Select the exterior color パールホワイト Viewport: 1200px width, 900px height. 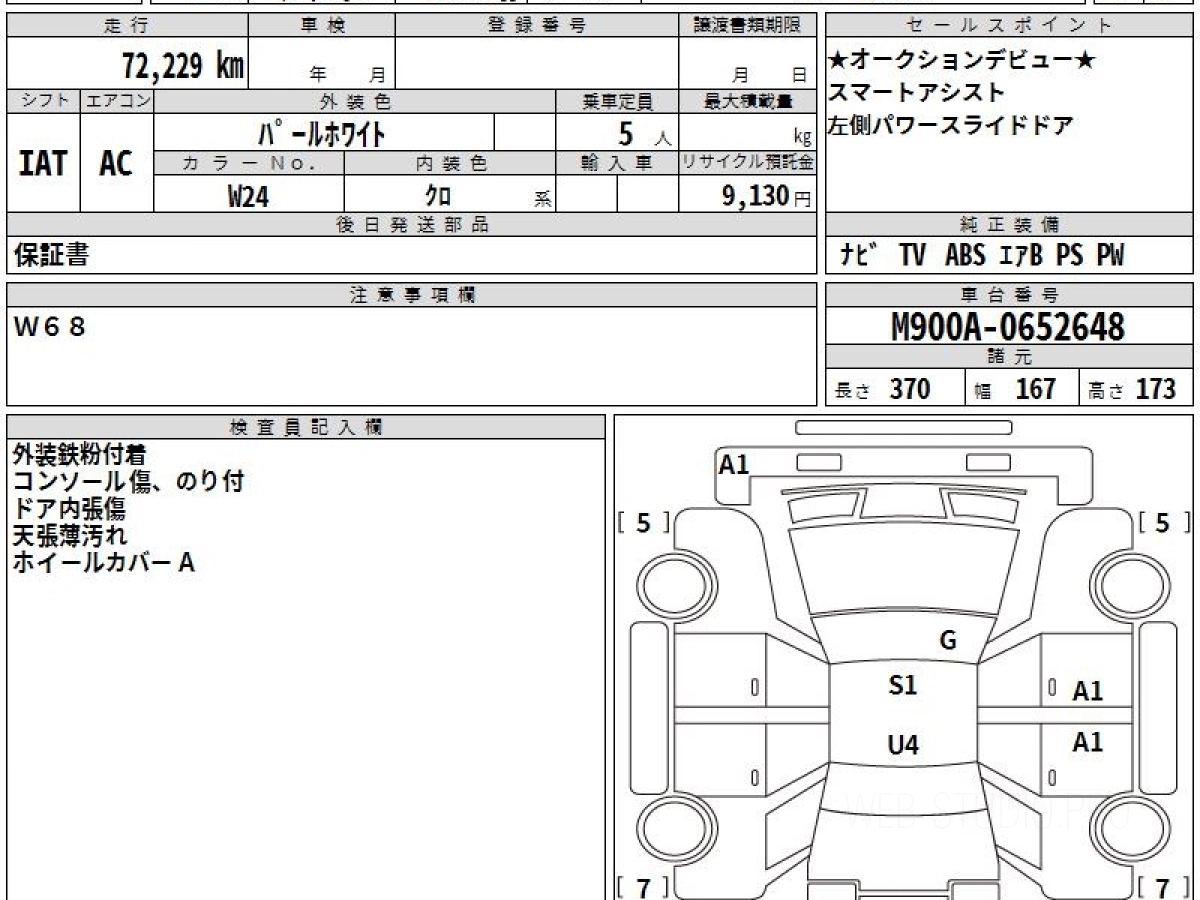tap(322, 132)
